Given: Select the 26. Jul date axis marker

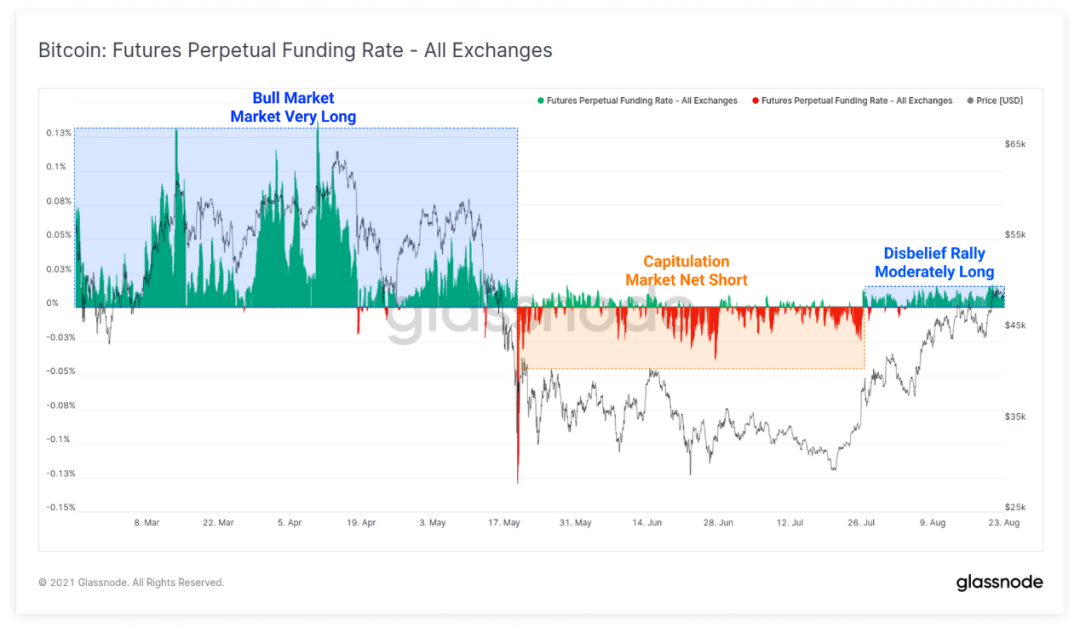Looking at the screenshot, I should pyautogui.click(x=861, y=523).
